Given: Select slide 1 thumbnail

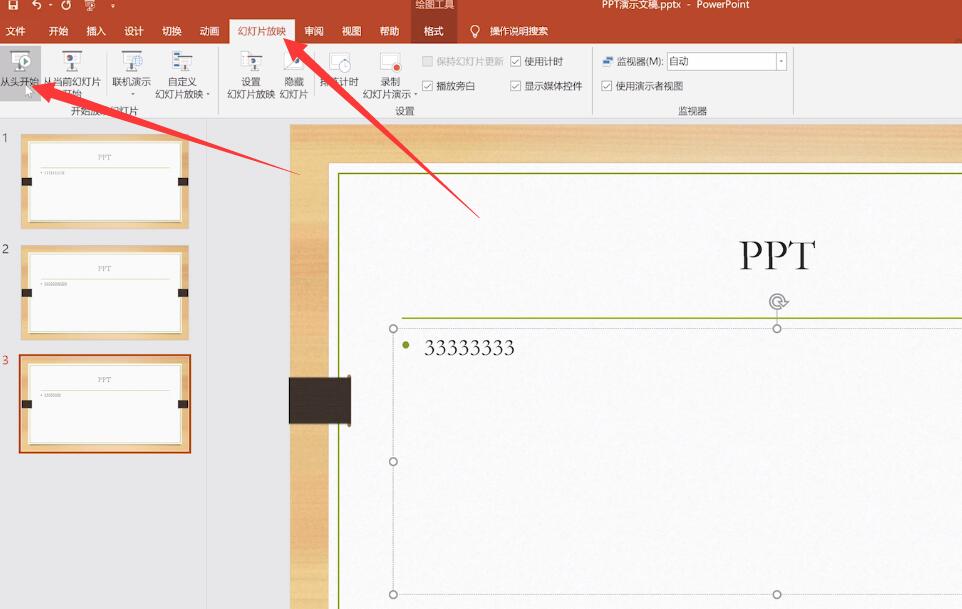Looking at the screenshot, I should pos(104,182).
